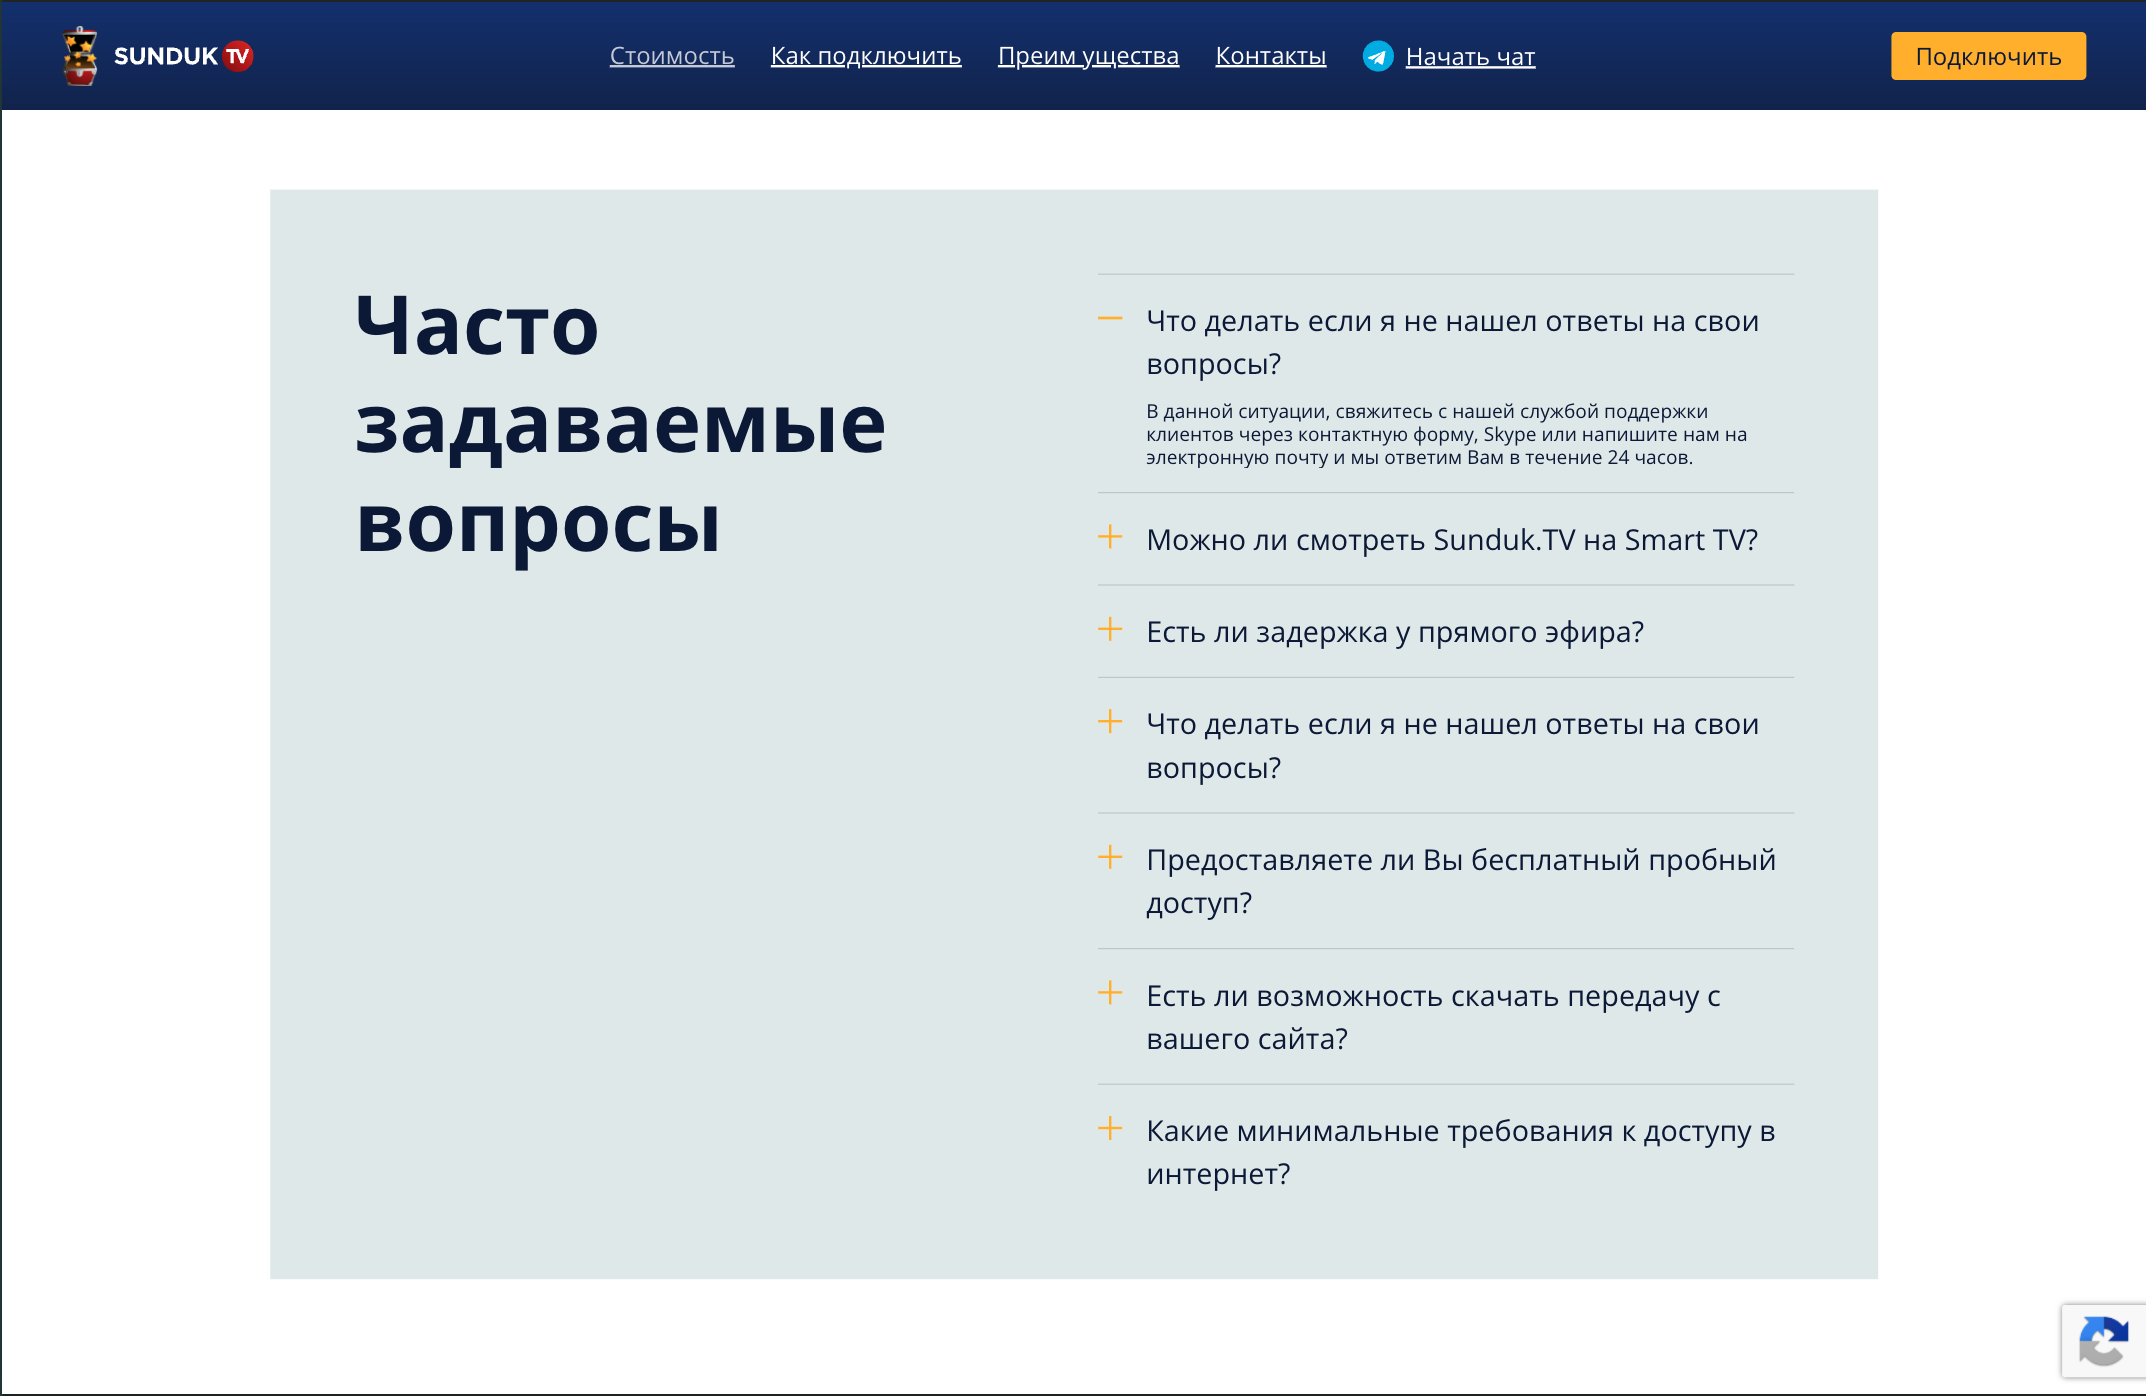Click question Есть ли возможность скачать передачу
This screenshot has height=1396, width=2146.
click(1433, 1017)
